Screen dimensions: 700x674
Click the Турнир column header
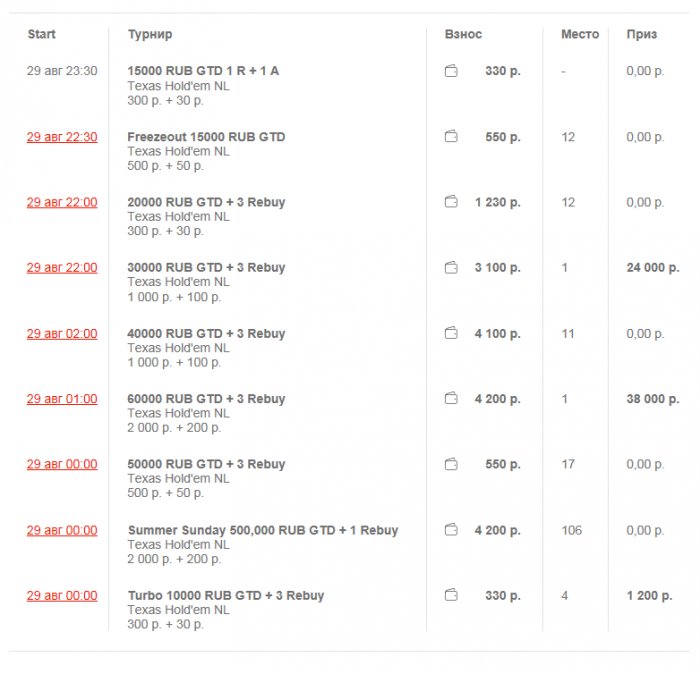[x=150, y=34]
